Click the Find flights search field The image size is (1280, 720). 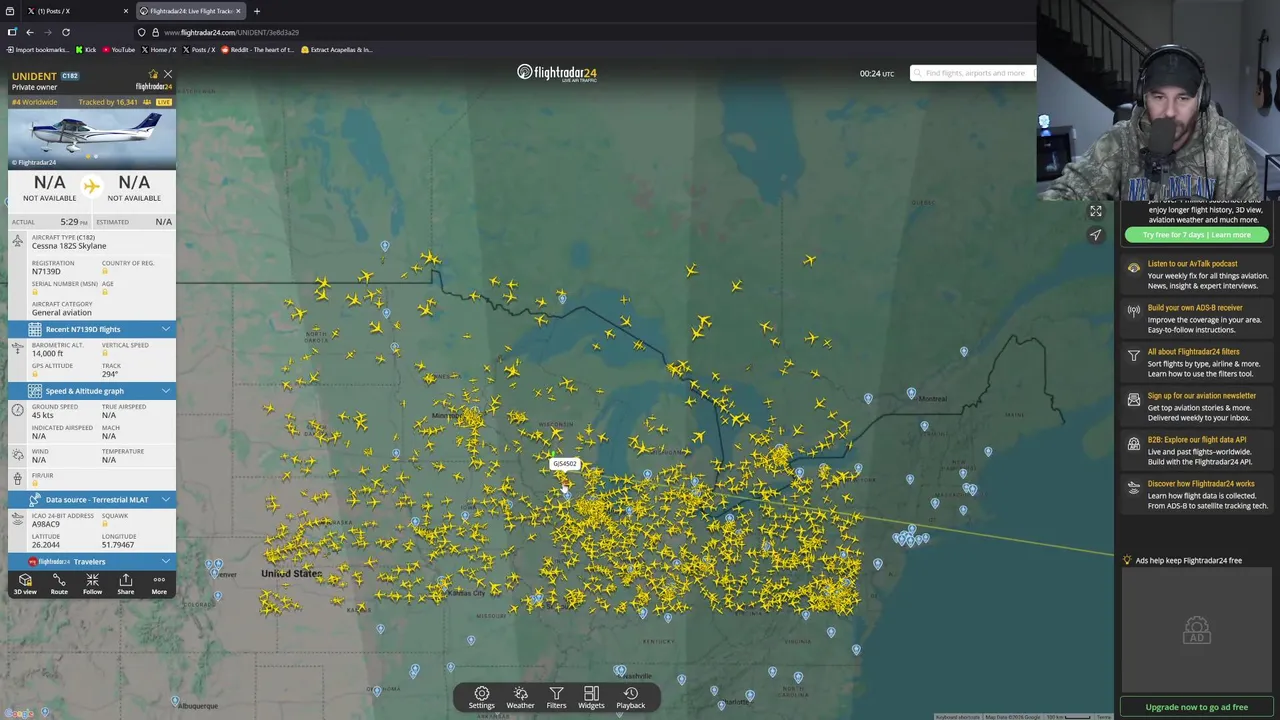pos(973,73)
